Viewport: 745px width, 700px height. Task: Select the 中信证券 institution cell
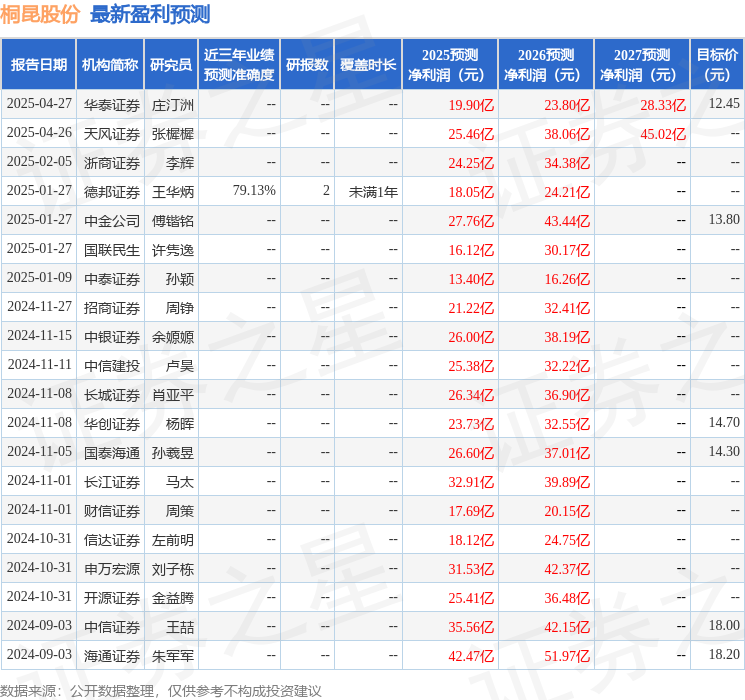tap(112, 626)
